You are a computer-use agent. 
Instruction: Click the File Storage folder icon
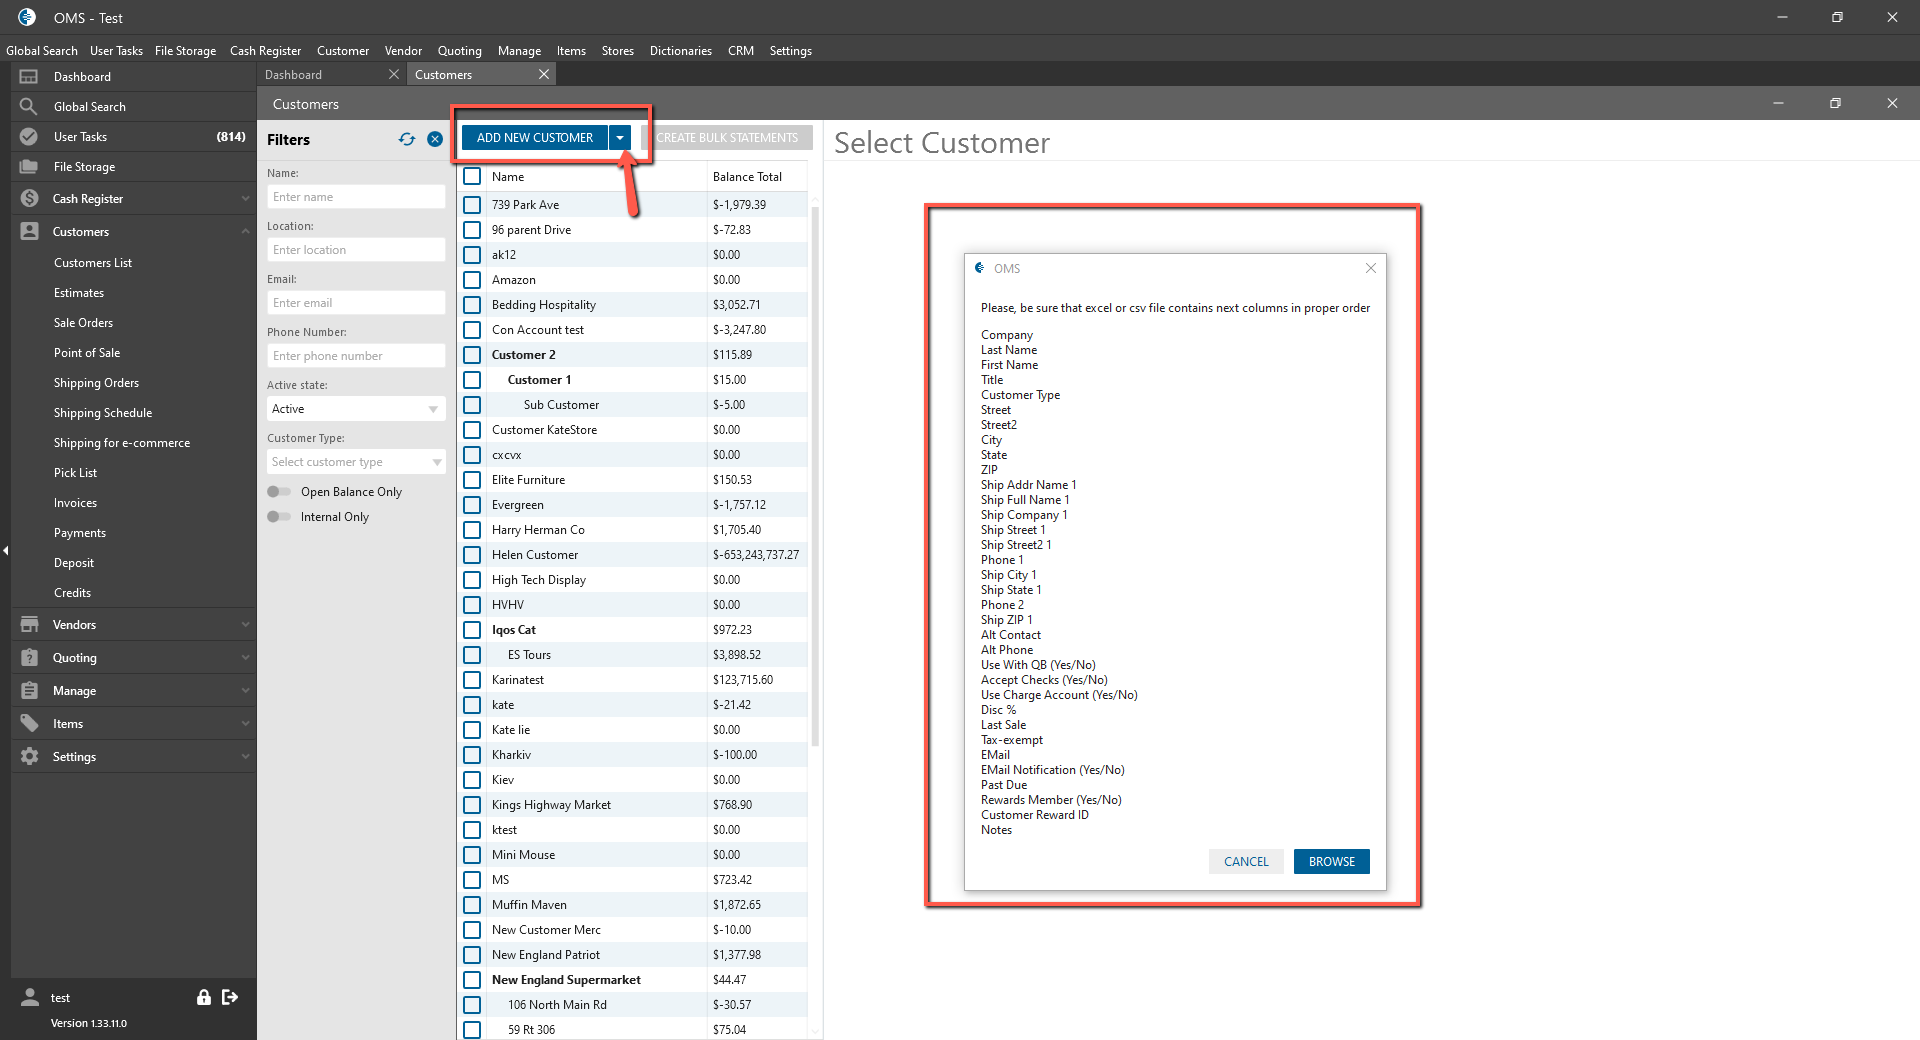28,167
